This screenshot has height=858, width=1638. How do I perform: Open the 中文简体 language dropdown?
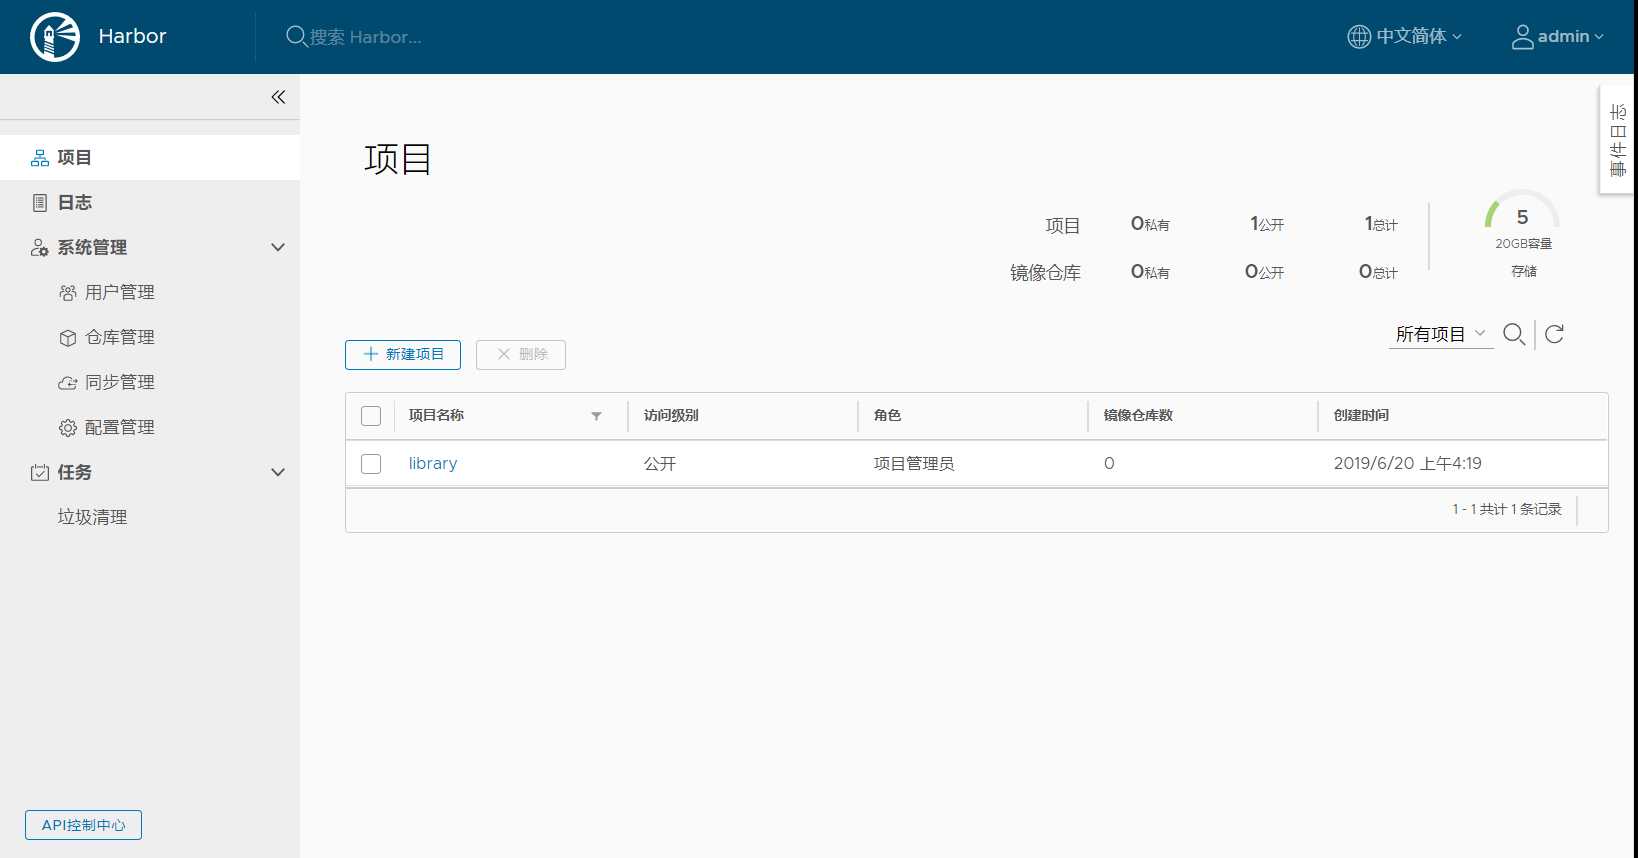click(x=1405, y=37)
